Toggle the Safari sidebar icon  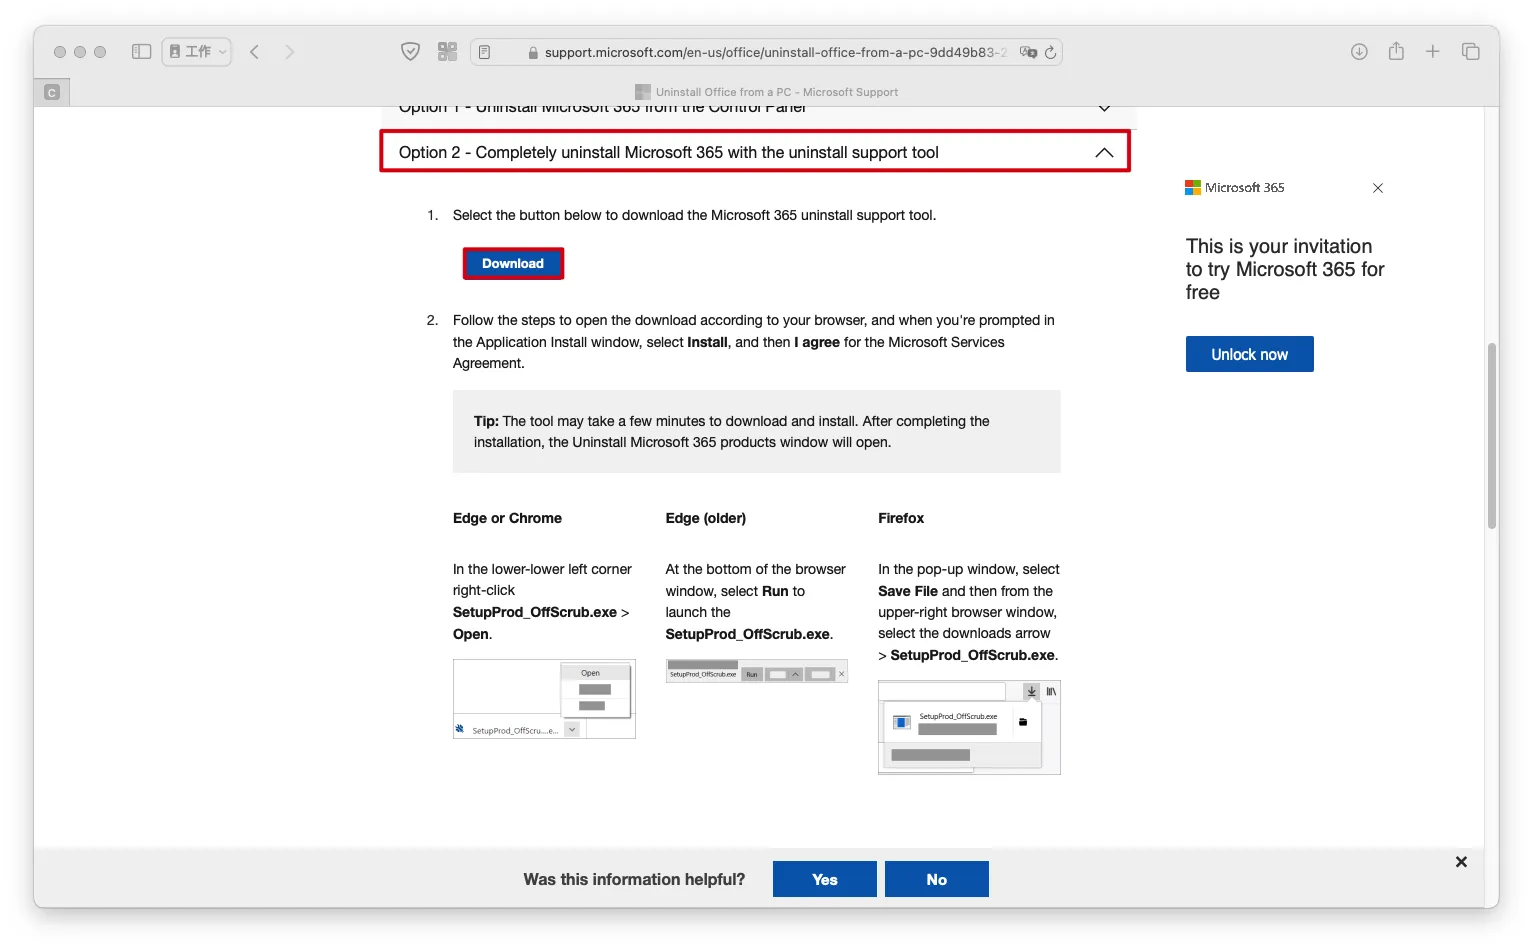coord(141,51)
